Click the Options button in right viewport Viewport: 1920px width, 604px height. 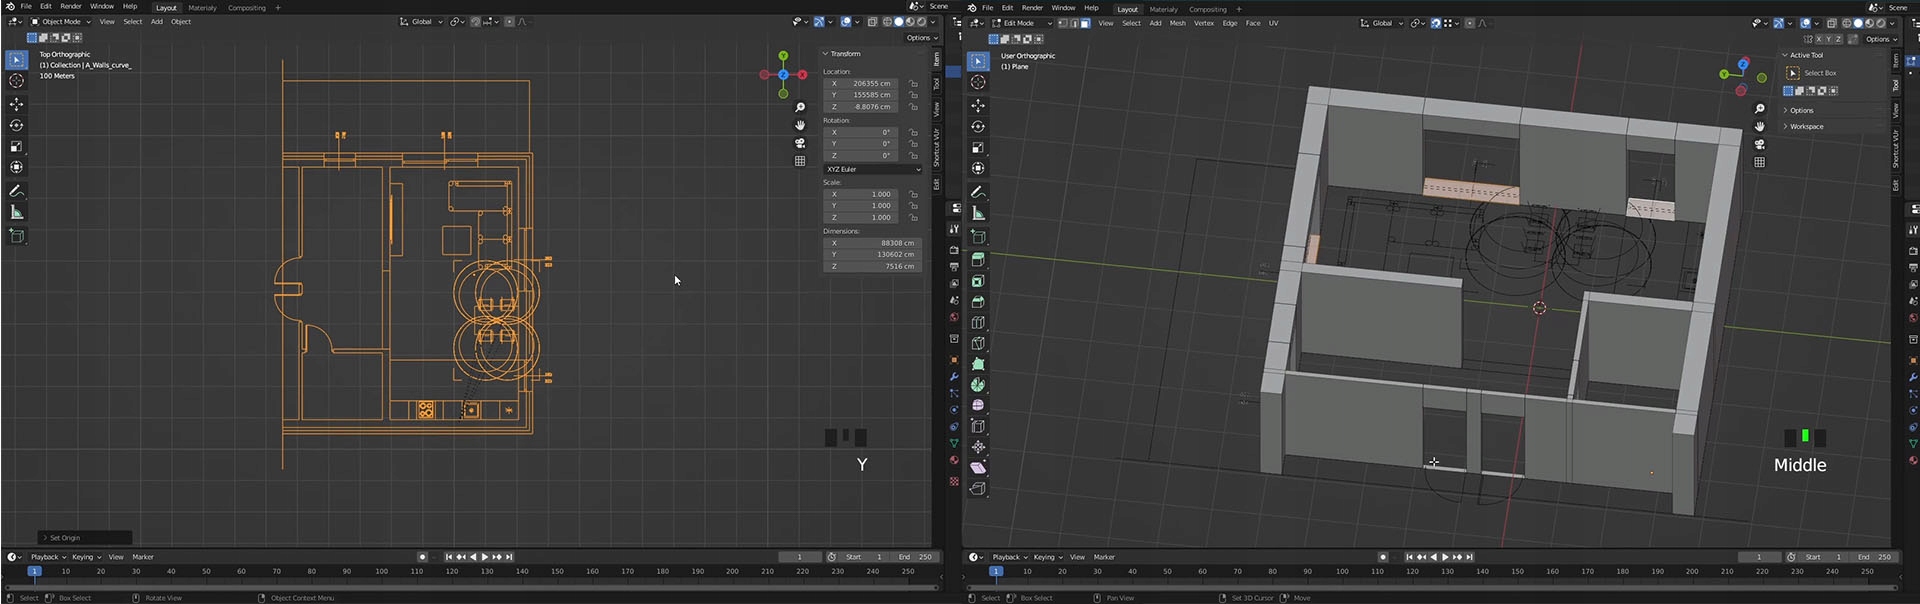click(1880, 39)
